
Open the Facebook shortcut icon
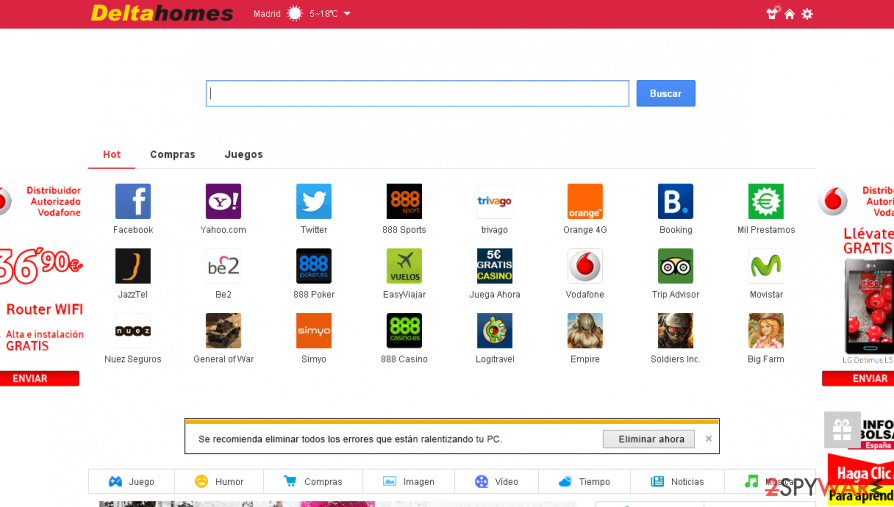click(133, 201)
